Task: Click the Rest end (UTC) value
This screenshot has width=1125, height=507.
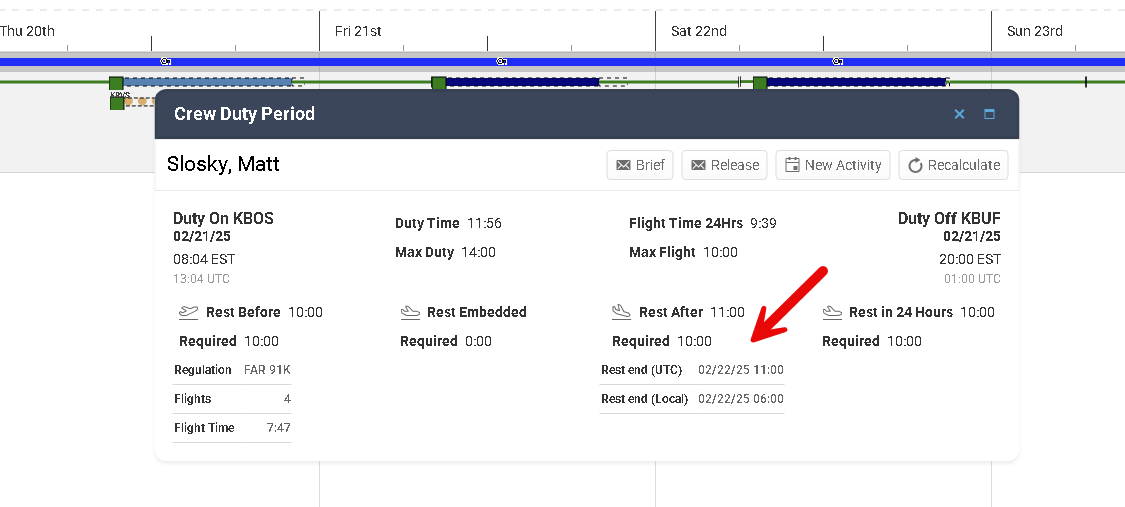Action: [x=740, y=370]
